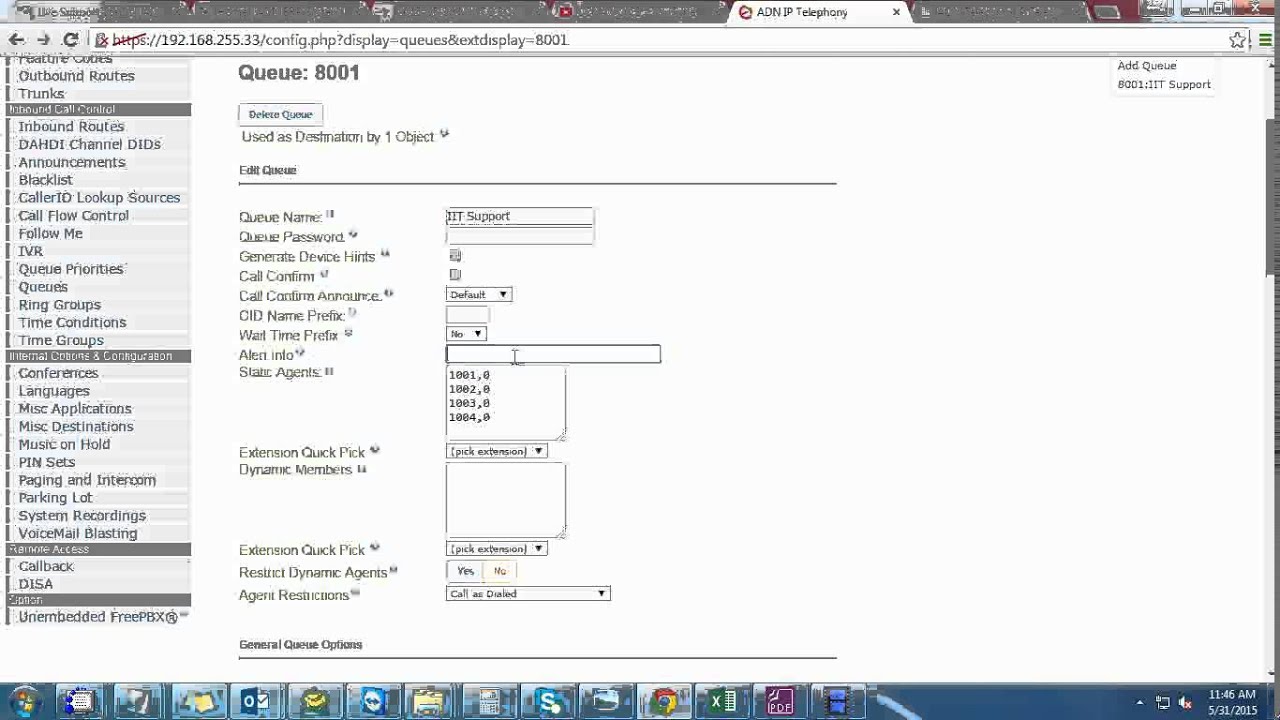Image resolution: width=1280 pixels, height=720 pixels.
Task: Open Inbound Routes in the sidebar
Action: pyautogui.click(x=71, y=127)
